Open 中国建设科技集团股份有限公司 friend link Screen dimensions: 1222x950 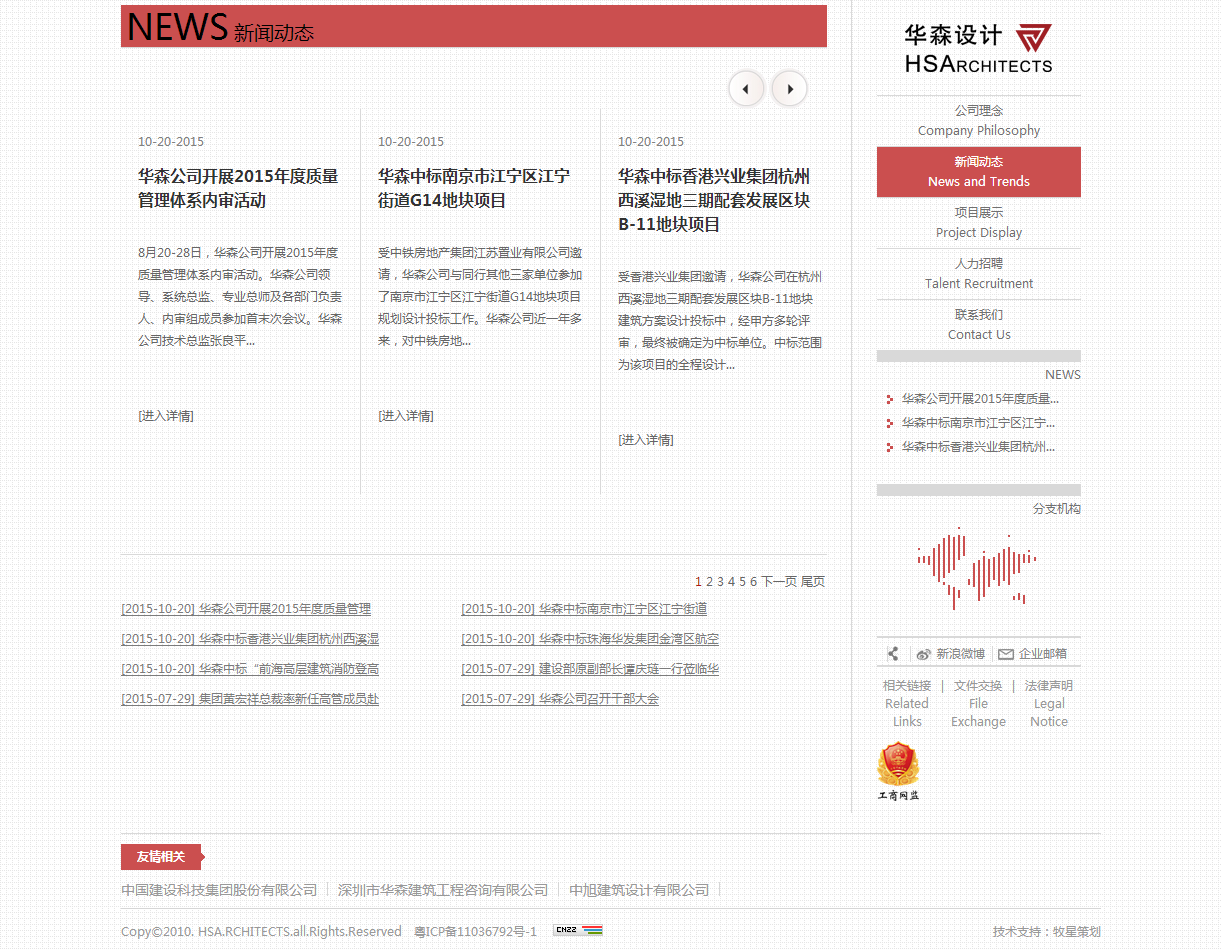click(219, 890)
